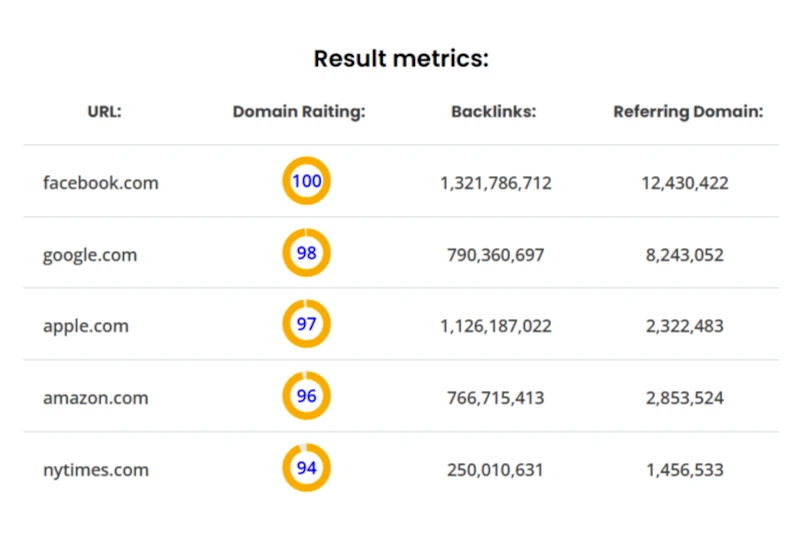Click the domain rating 96 ring
Image resolution: width=800 pixels, height=533 pixels.
[307, 395]
